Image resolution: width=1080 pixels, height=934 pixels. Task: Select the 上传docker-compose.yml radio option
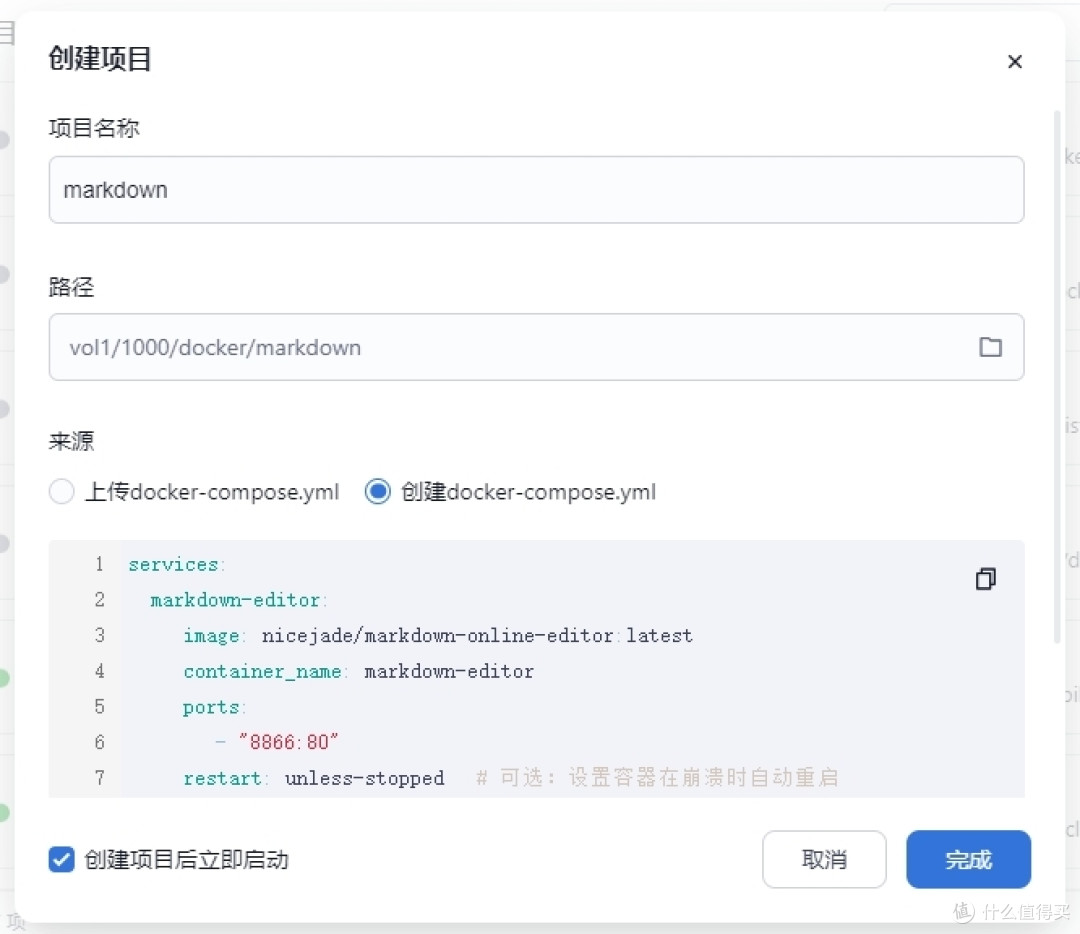61,491
